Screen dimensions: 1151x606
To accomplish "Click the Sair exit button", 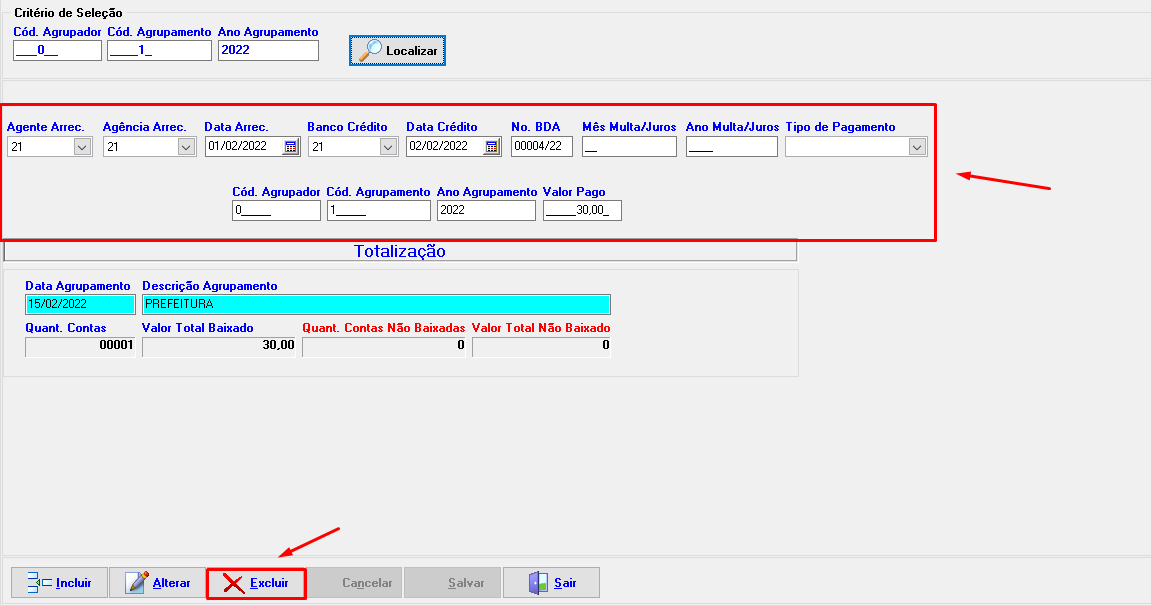I will click(x=552, y=583).
